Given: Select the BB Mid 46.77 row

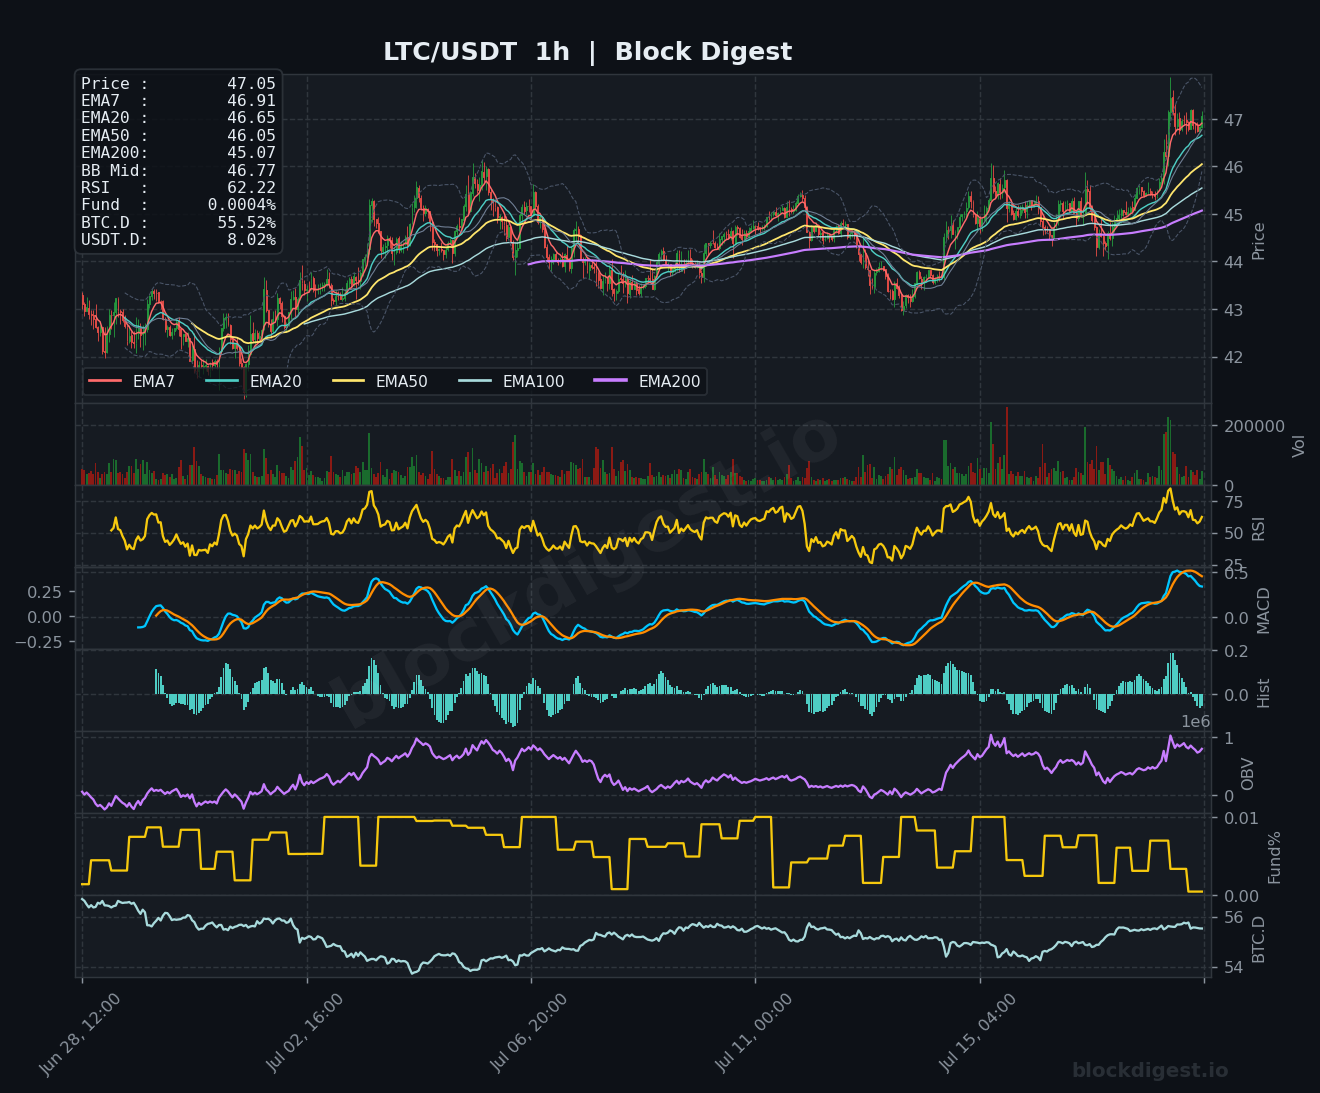Looking at the screenshot, I should coord(178,171).
